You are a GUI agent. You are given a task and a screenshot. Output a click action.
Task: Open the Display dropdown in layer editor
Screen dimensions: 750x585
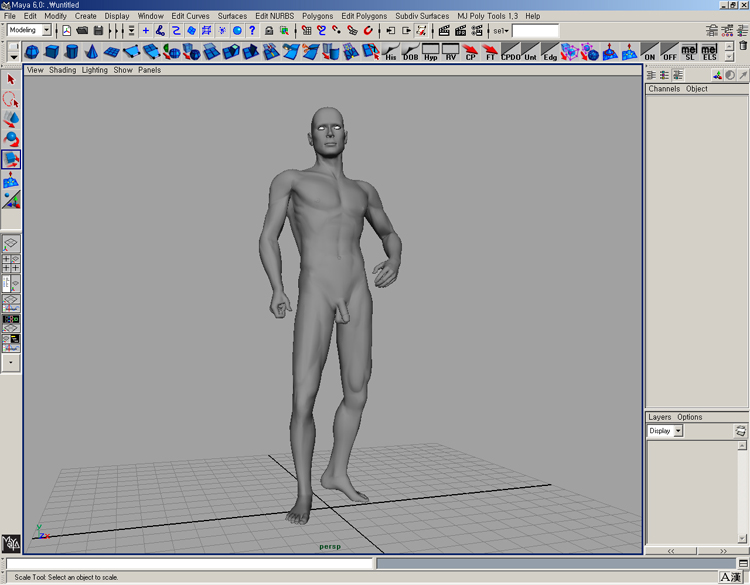click(x=677, y=431)
